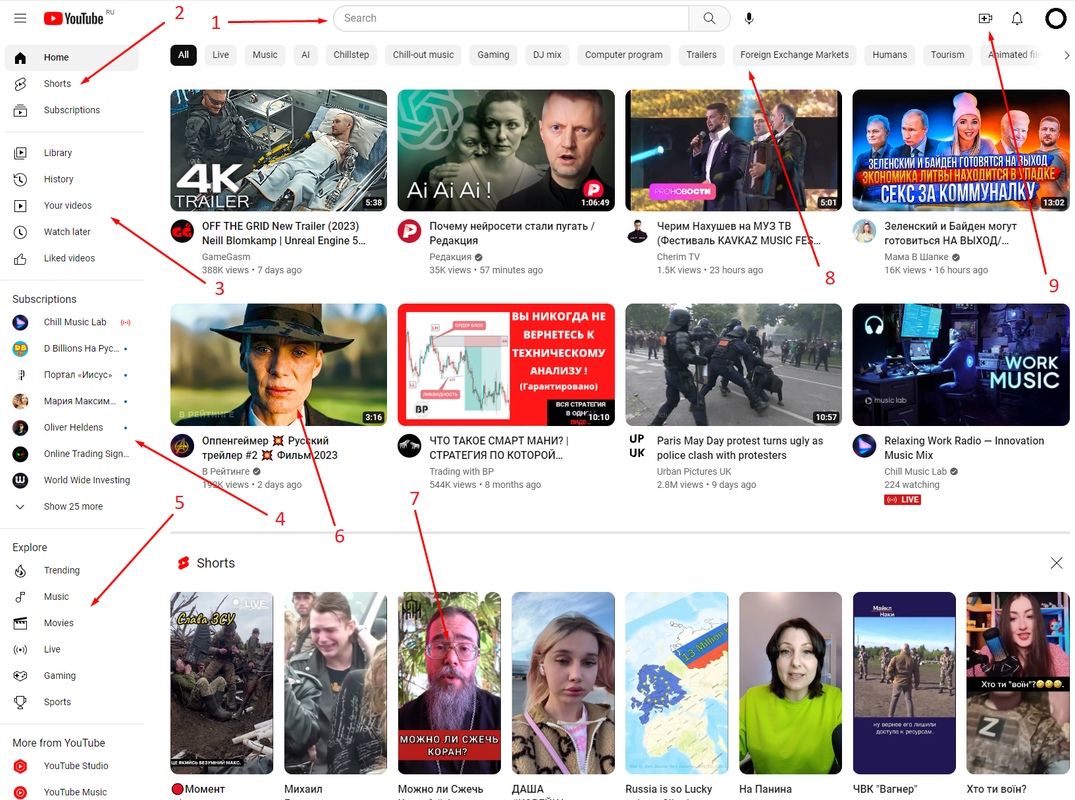Open the notifications bell
This screenshot has width=1075, height=800.
pos(1017,18)
